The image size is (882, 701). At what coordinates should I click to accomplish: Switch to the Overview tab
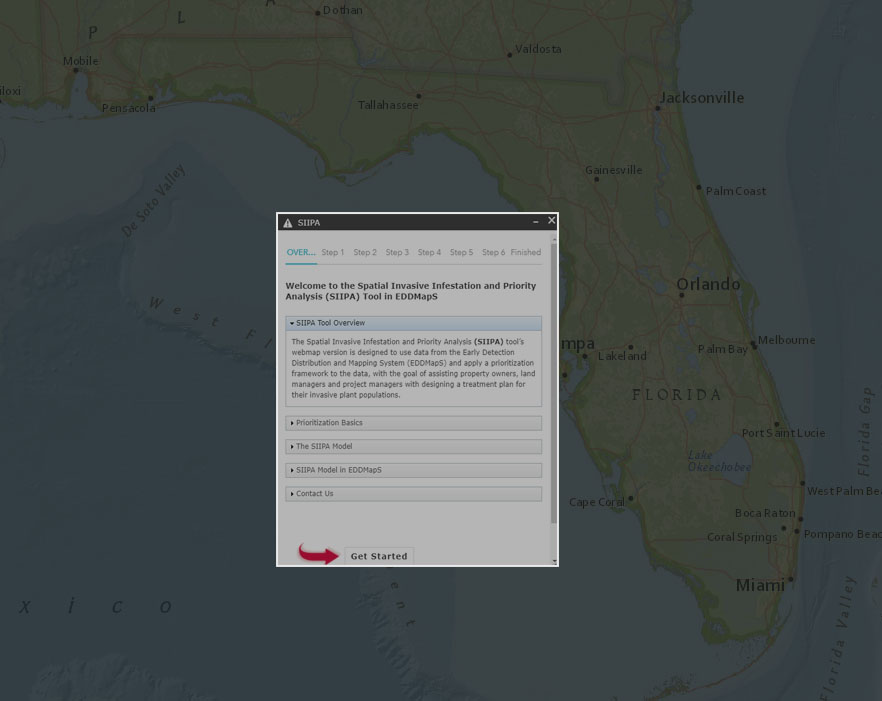coord(300,253)
